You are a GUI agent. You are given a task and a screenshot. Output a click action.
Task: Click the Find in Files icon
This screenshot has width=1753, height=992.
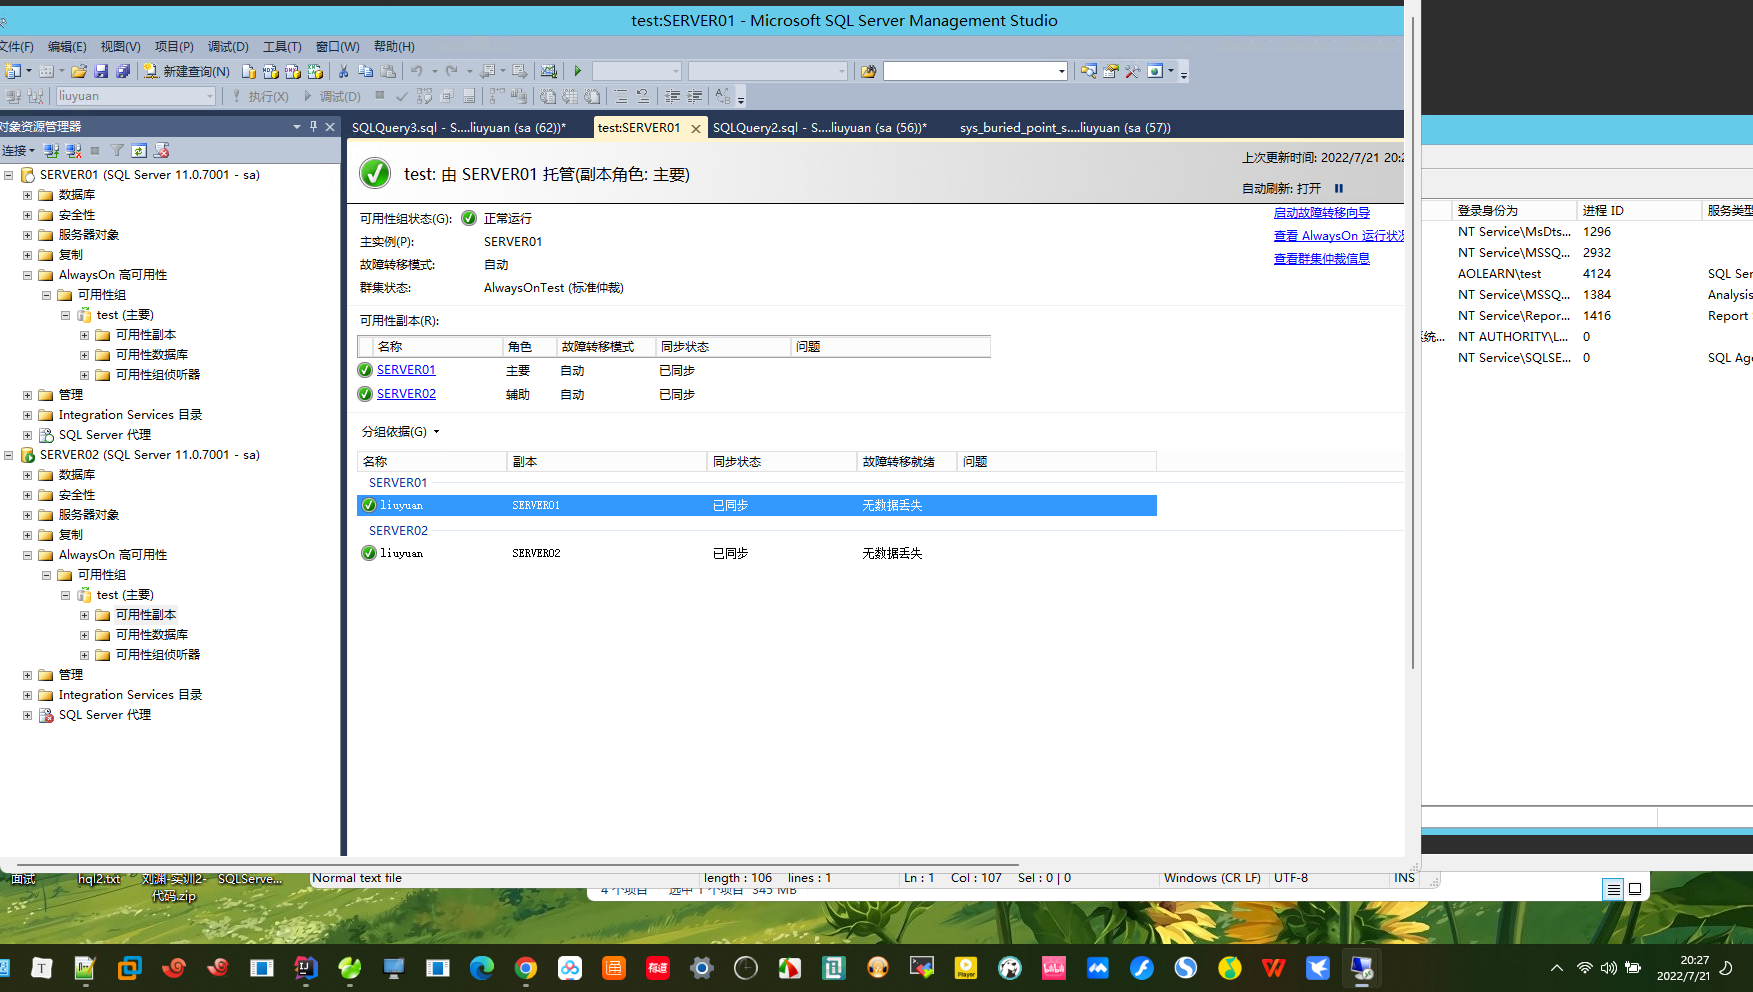[x=868, y=71]
